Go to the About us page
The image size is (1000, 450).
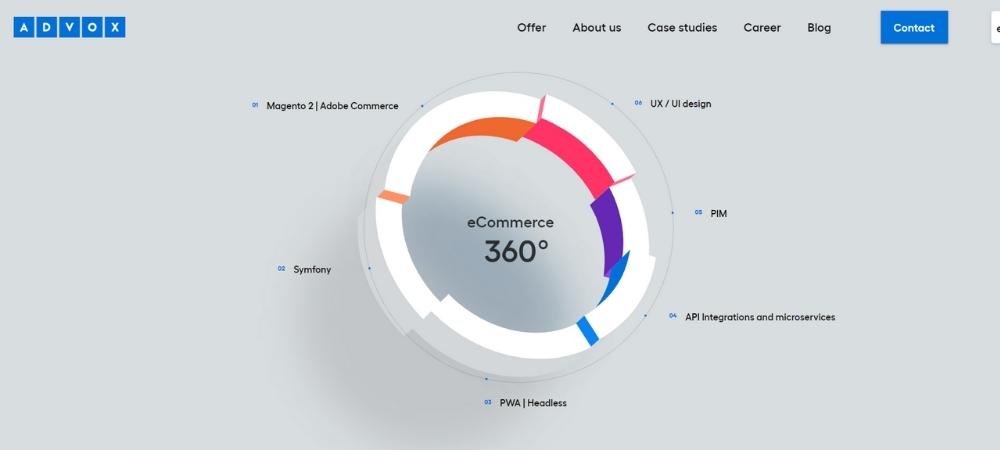click(x=596, y=28)
